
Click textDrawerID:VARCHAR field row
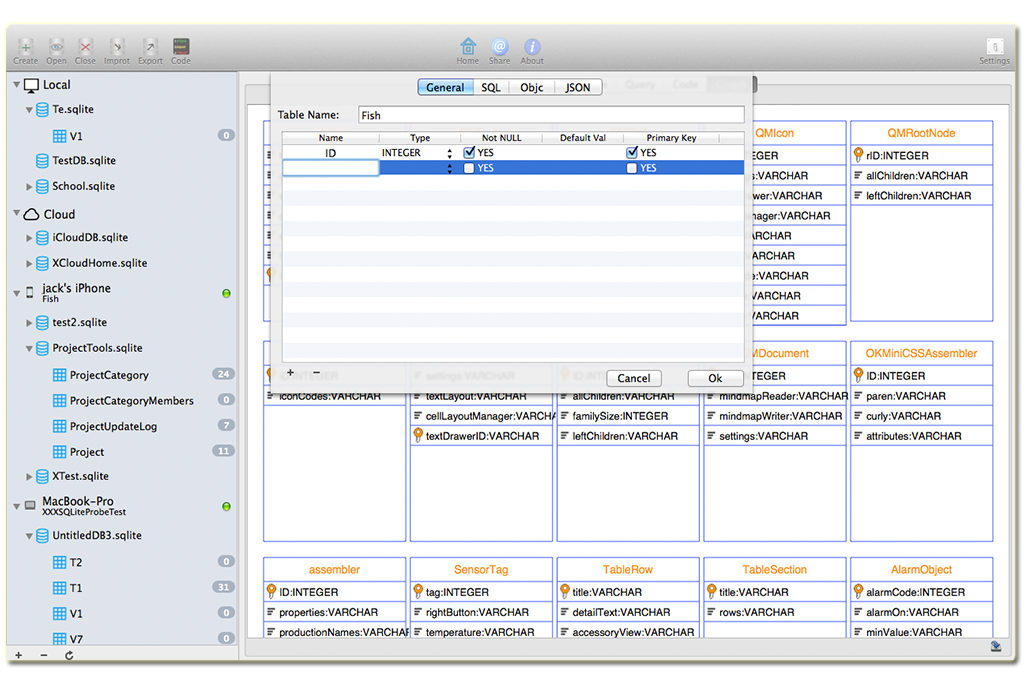point(481,436)
